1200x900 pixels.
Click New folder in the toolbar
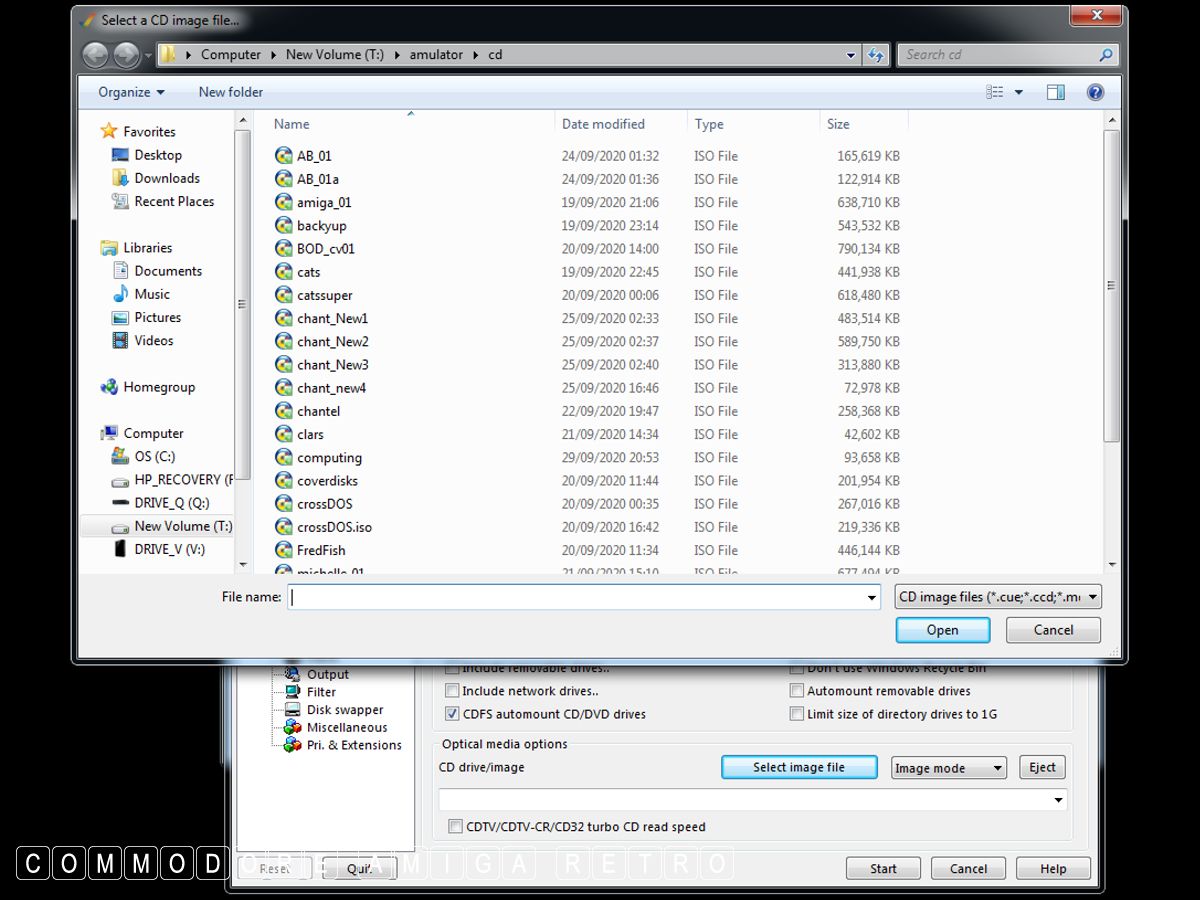[230, 92]
